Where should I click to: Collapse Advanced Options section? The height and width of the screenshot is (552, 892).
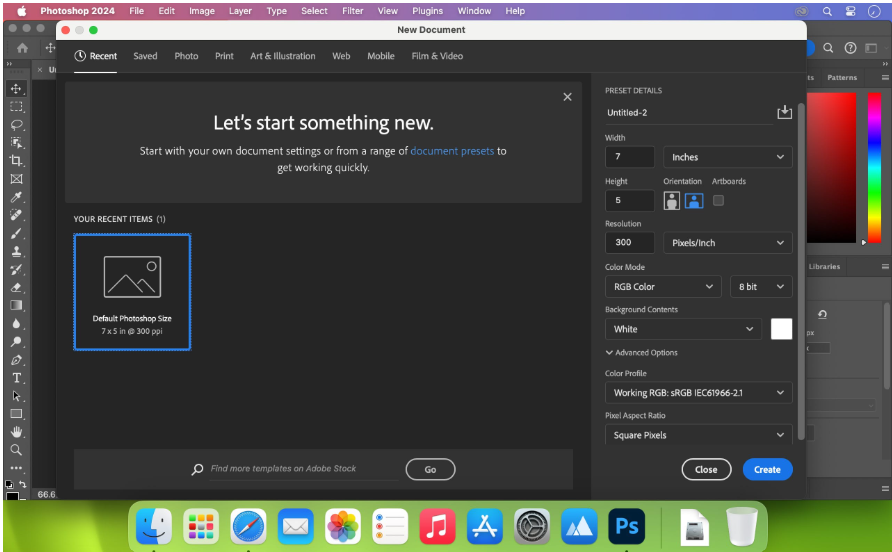[x=642, y=353]
